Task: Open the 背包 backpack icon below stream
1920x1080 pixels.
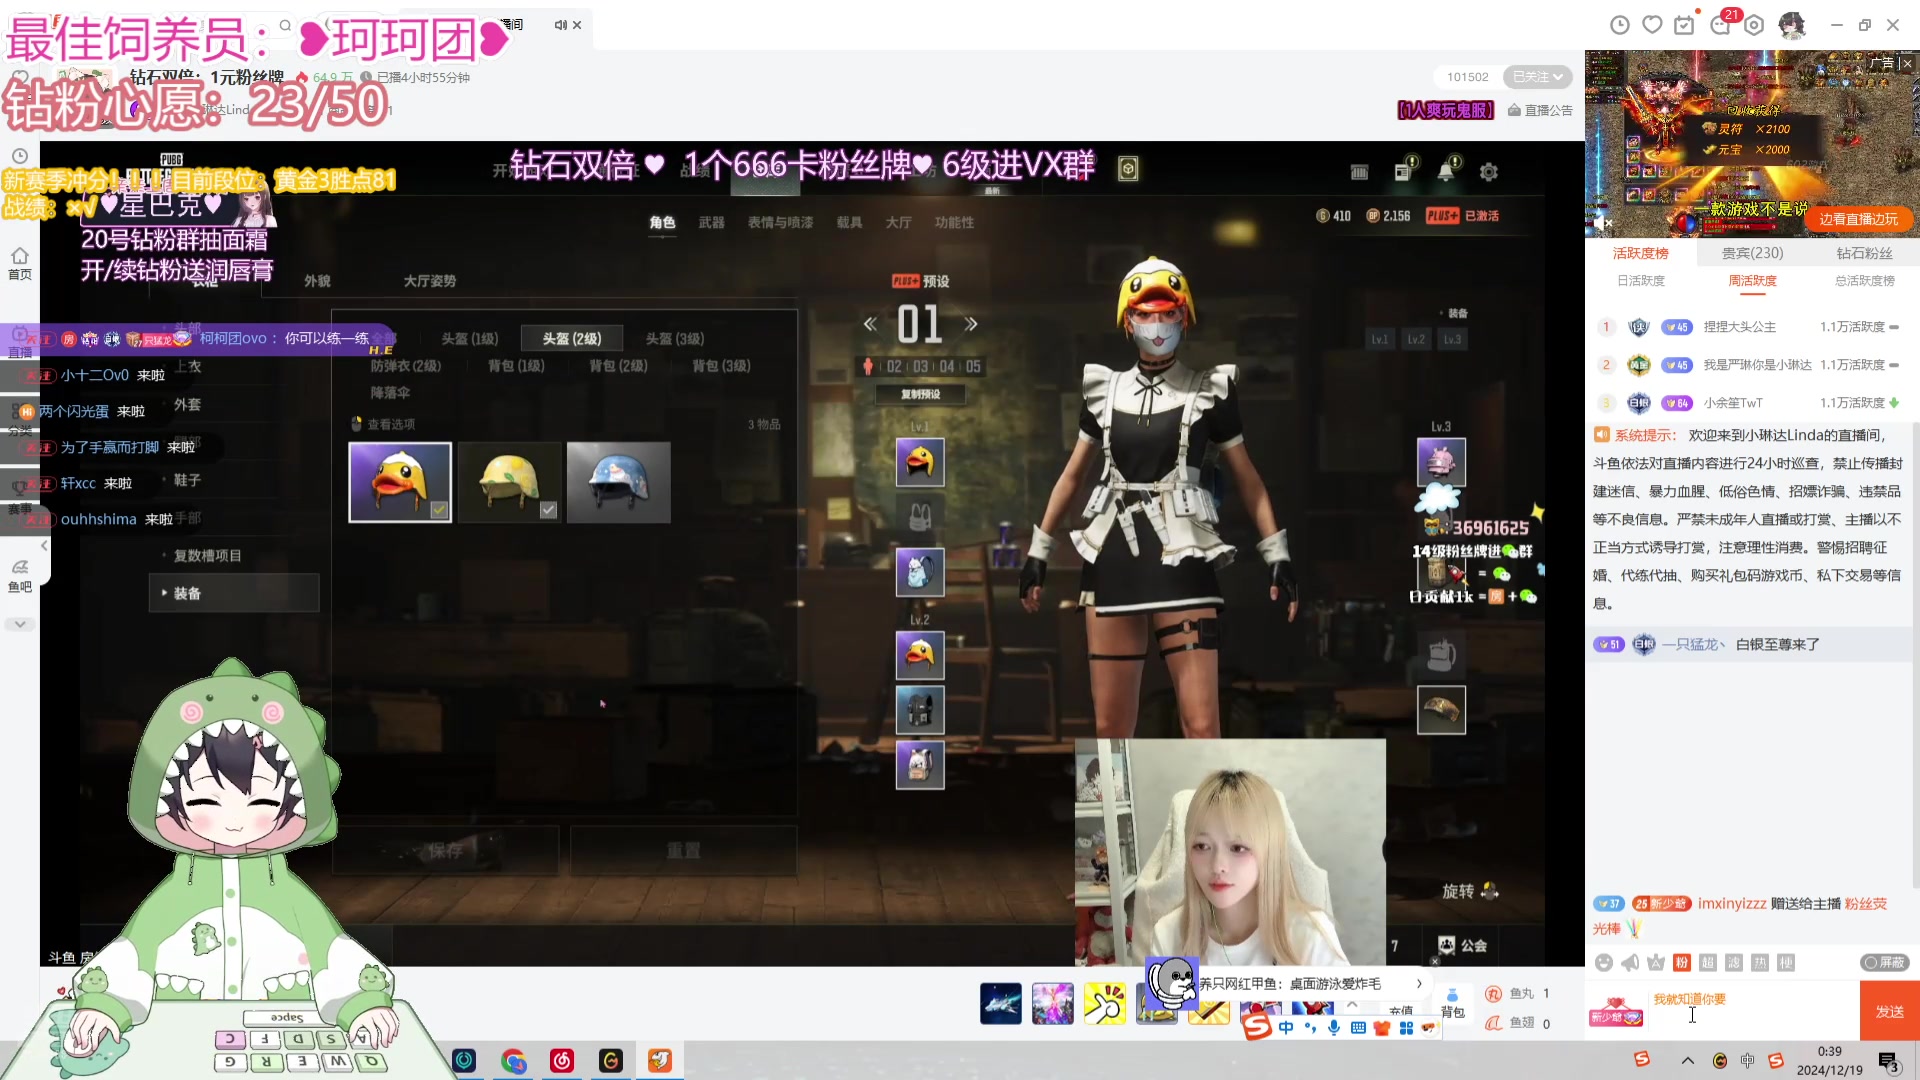Action: (x=1452, y=1003)
